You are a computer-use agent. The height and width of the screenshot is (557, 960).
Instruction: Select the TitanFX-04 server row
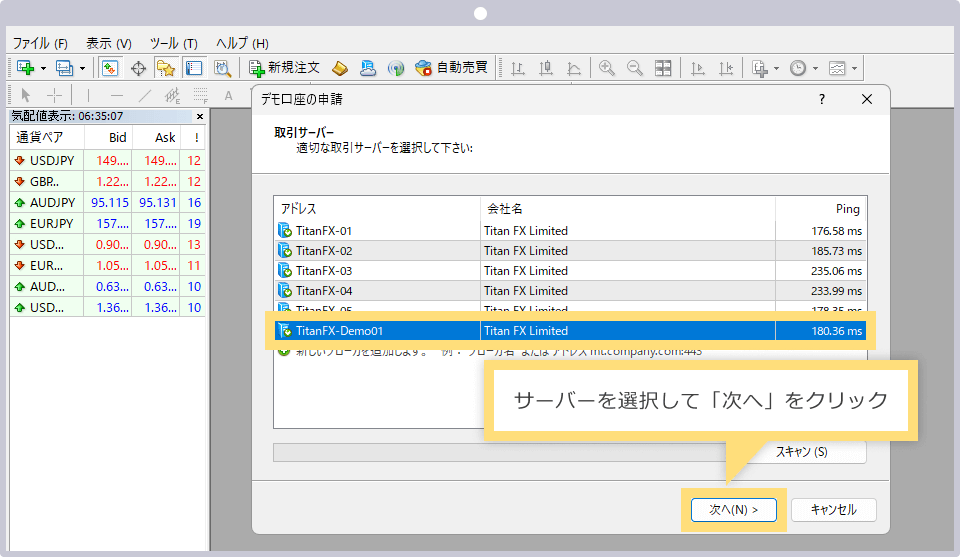click(x=570, y=291)
